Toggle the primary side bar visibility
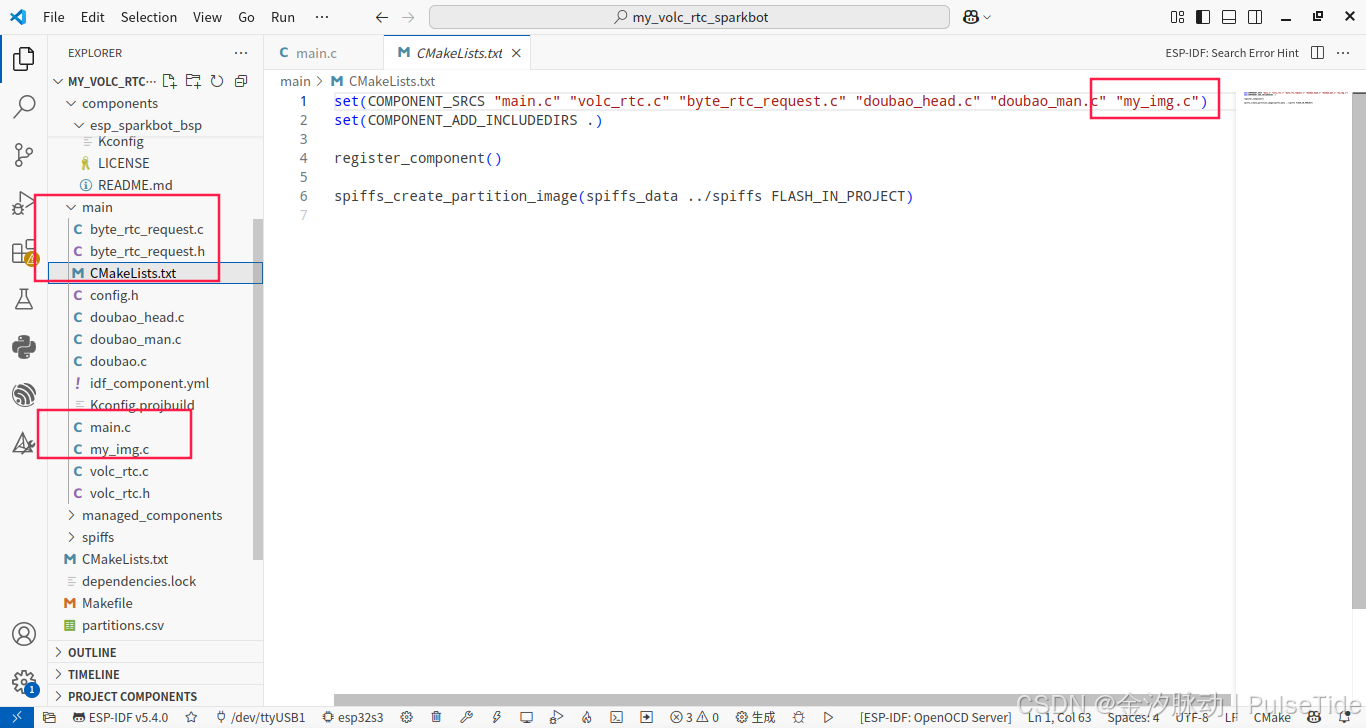1366x728 pixels. click(1203, 17)
